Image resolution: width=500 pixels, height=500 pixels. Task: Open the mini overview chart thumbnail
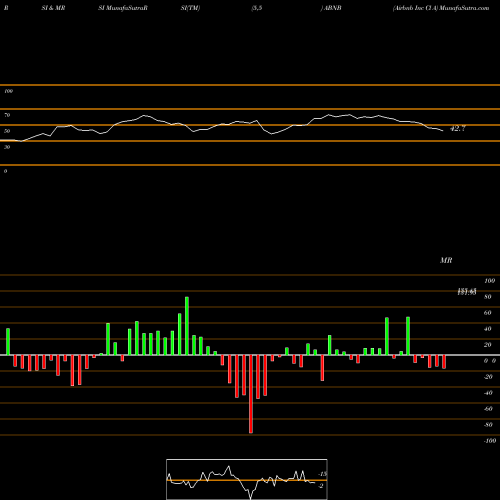click(x=247, y=479)
